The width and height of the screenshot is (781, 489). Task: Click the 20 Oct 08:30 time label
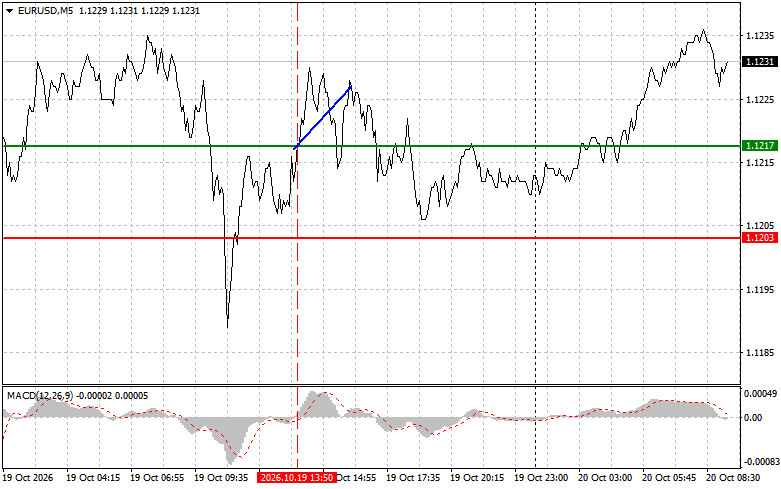pos(733,478)
